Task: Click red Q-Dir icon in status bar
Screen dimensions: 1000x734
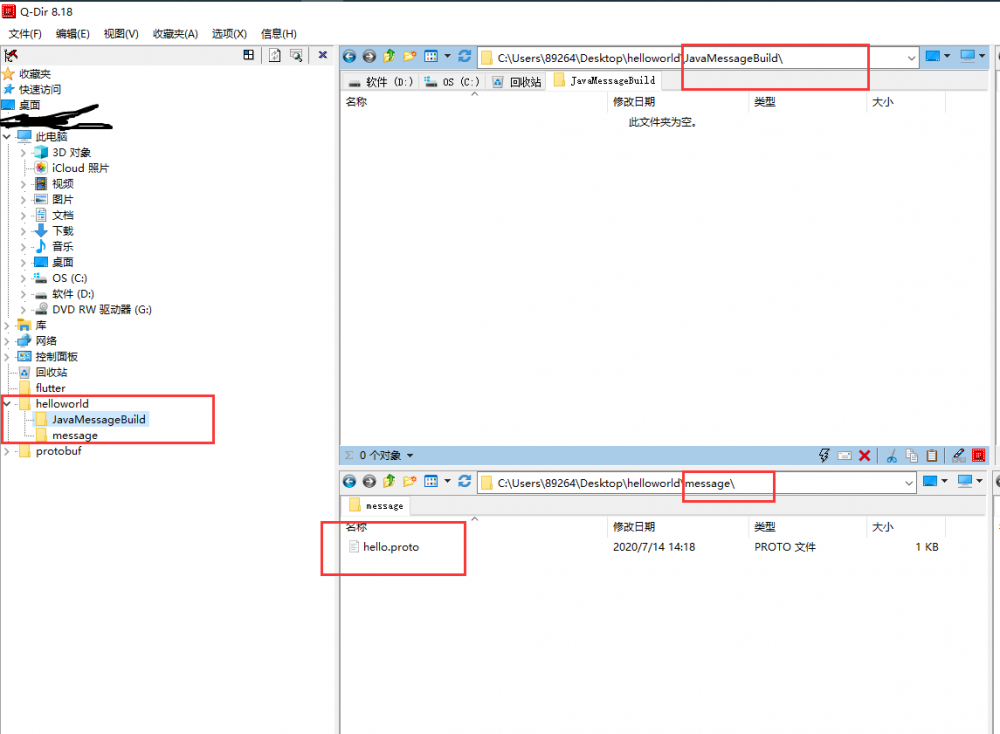Action: 978,455
